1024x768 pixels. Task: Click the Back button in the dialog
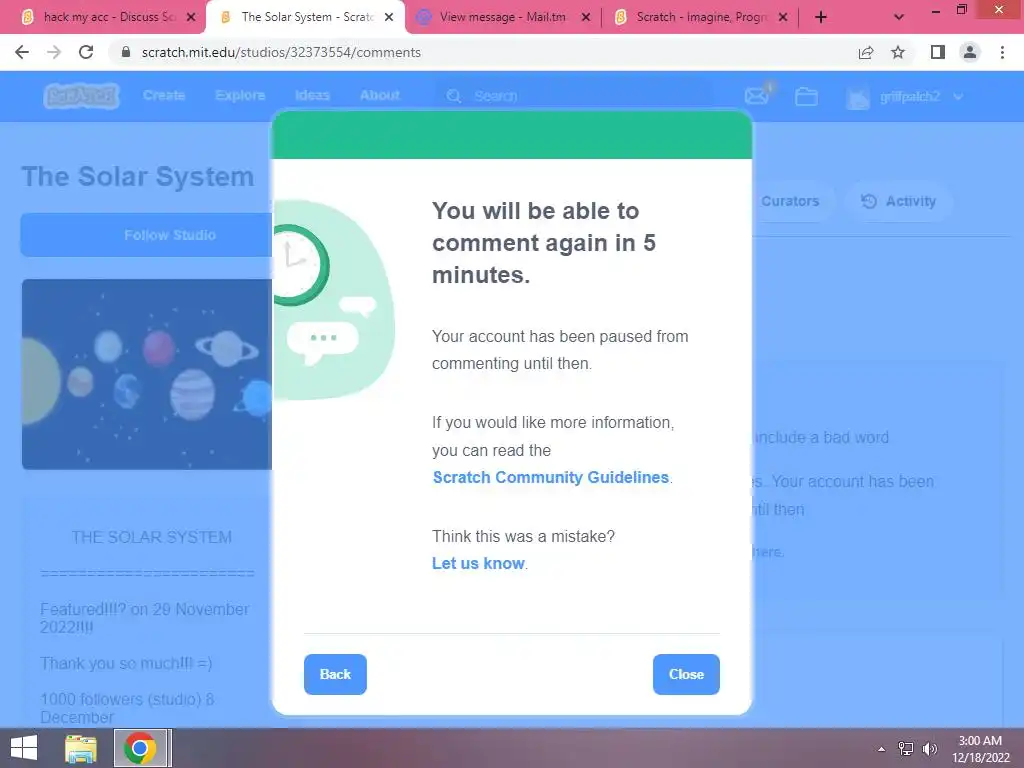(x=335, y=674)
